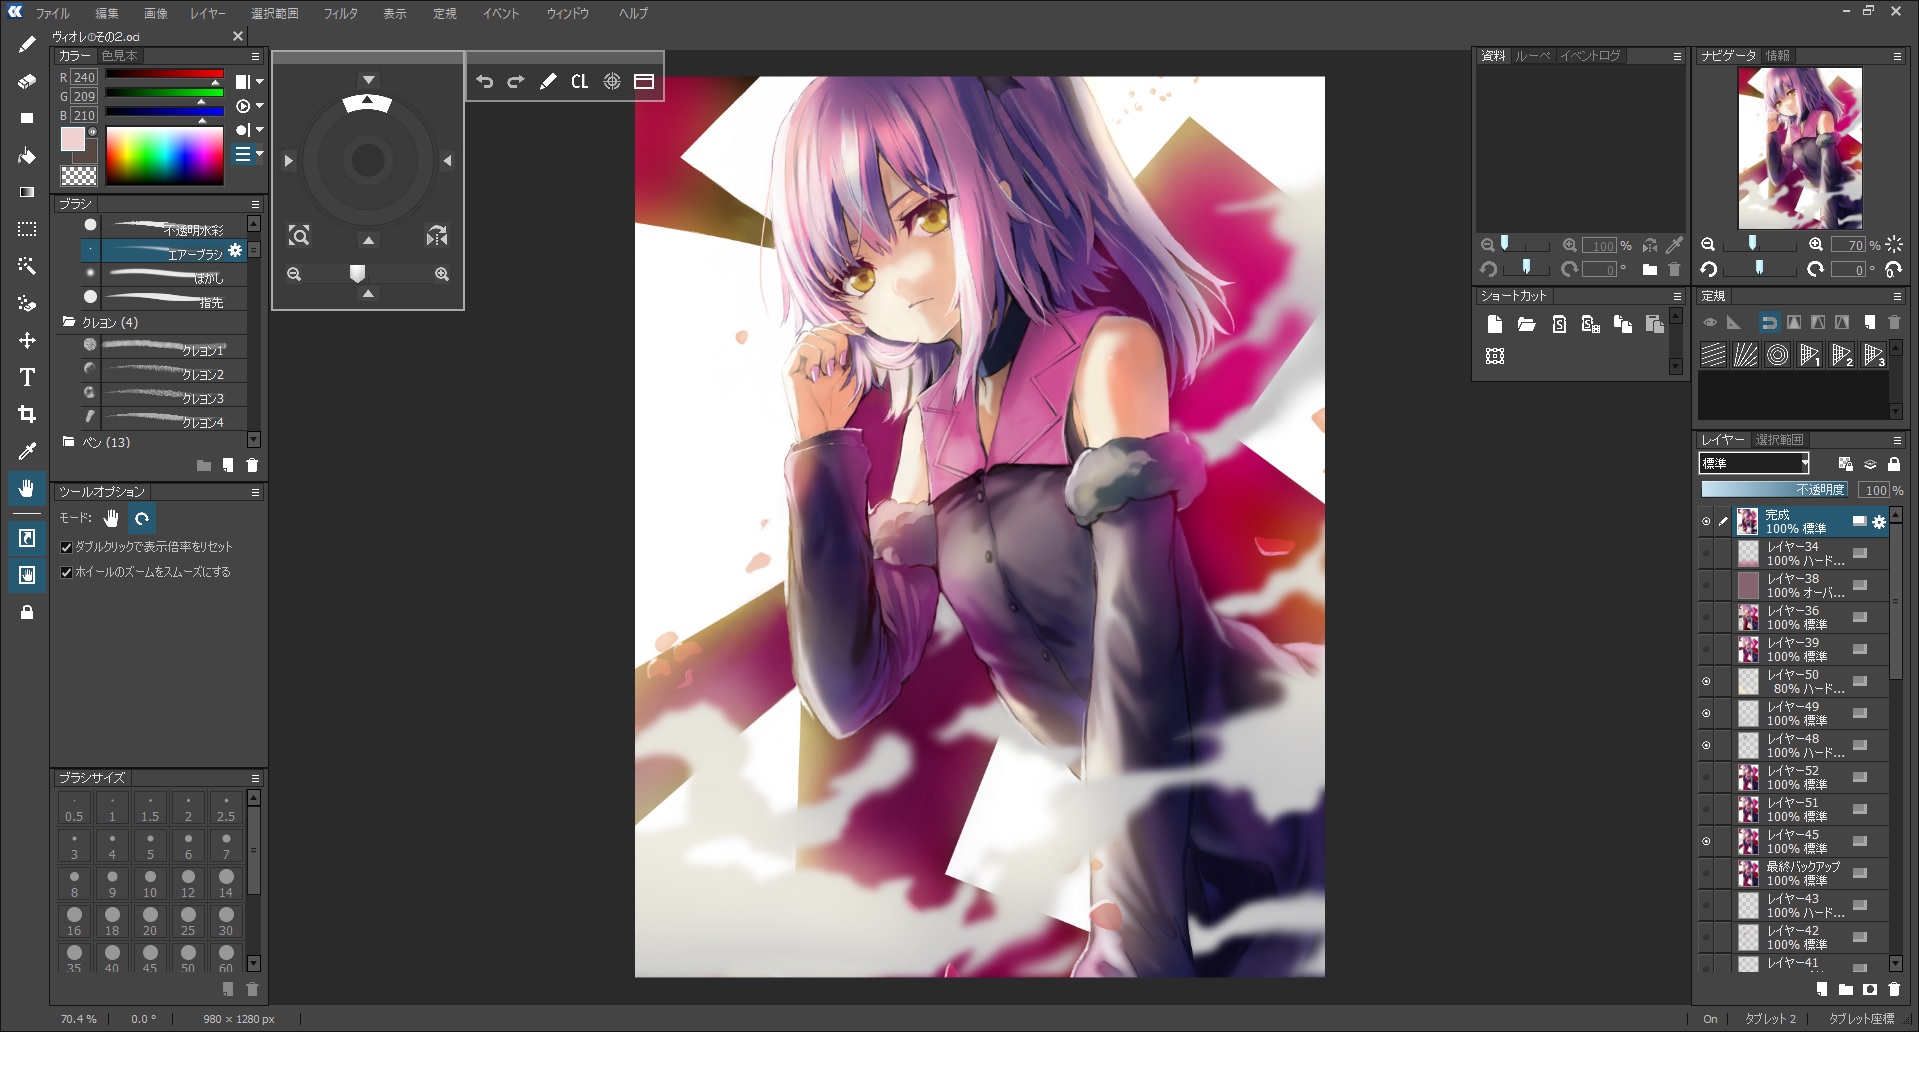Choose brush size 10
The height and width of the screenshot is (1080, 1919).
tap(150, 883)
